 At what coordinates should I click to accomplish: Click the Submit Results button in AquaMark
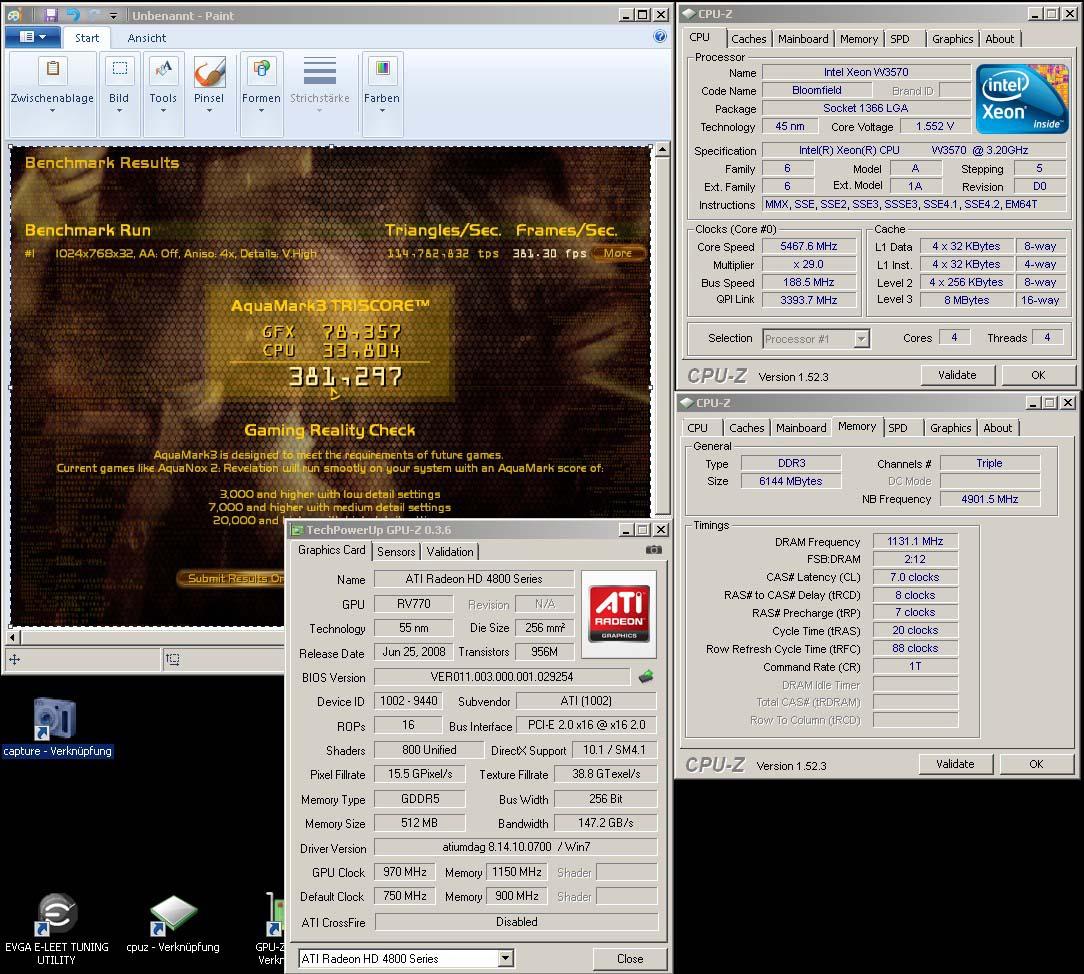click(x=232, y=578)
